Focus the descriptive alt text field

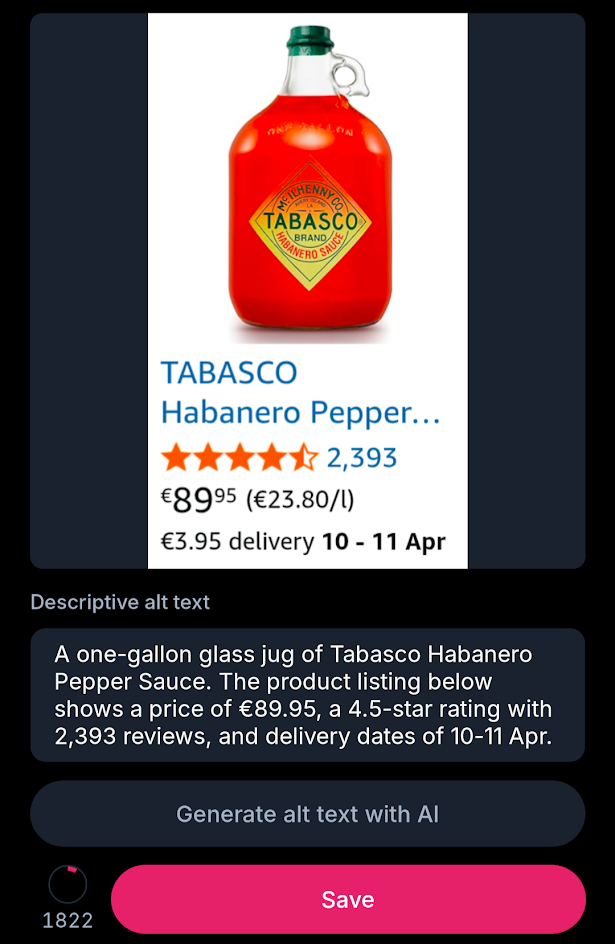pos(307,695)
